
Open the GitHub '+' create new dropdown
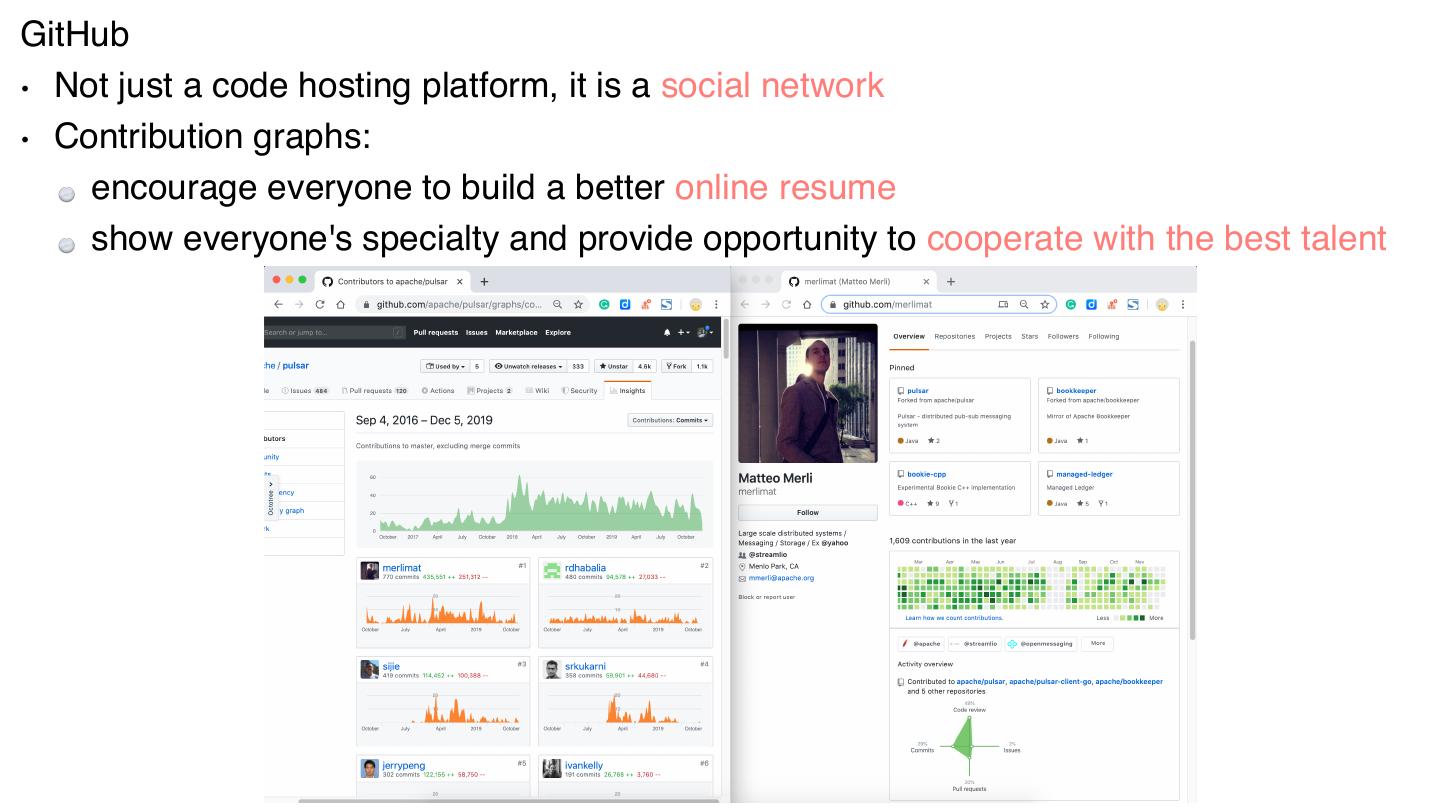pos(684,332)
